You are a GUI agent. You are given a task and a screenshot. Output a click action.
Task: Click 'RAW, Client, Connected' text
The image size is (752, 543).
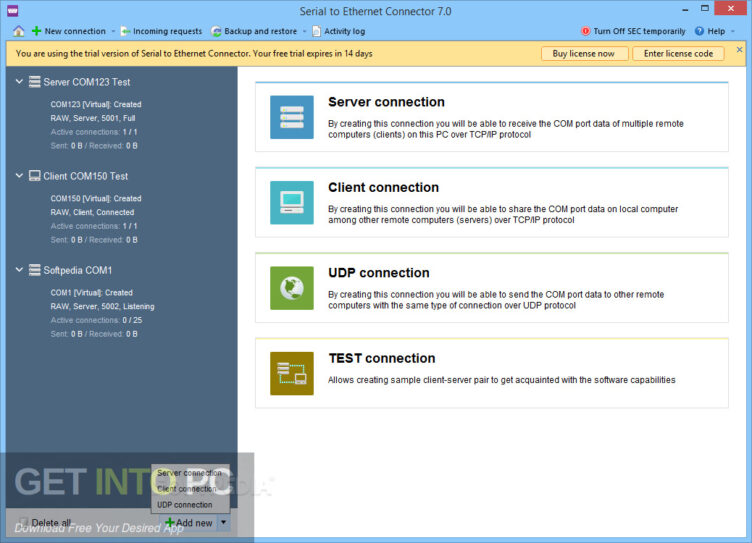point(92,212)
